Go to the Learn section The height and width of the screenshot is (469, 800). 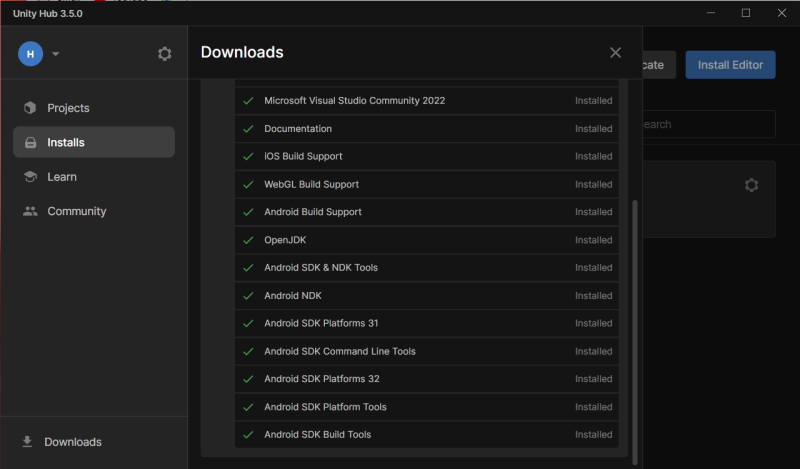(94, 177)
